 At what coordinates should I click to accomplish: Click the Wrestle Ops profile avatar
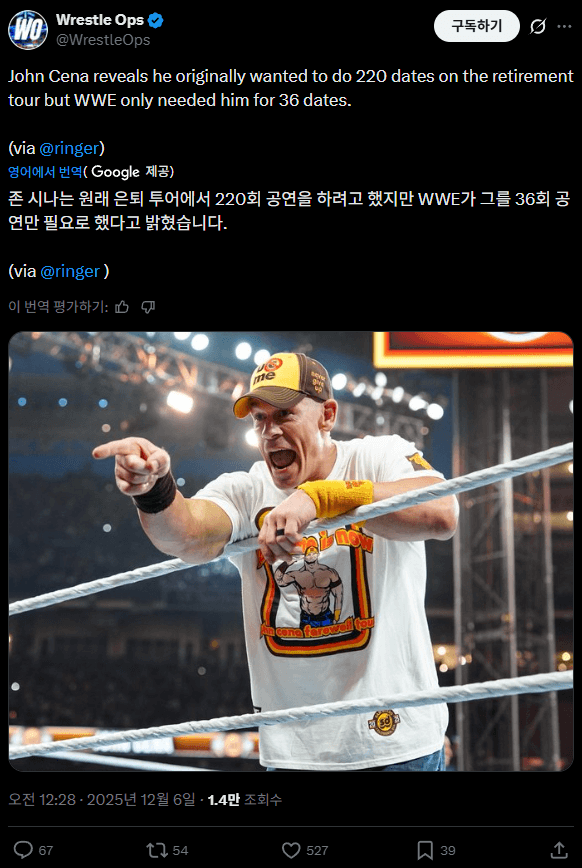(x=28, y=30)
